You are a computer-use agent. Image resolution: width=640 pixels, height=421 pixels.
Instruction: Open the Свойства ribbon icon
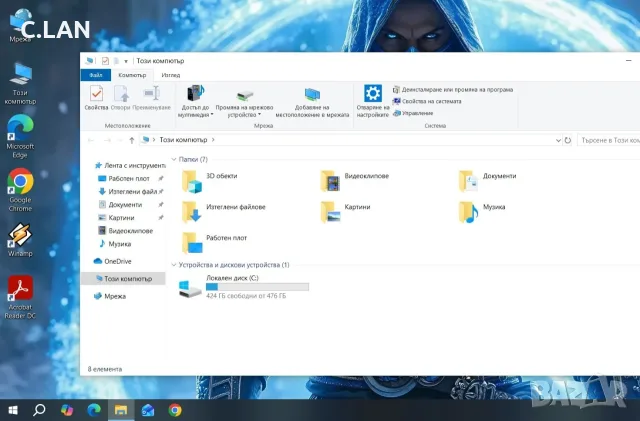[x=96, y=98]
